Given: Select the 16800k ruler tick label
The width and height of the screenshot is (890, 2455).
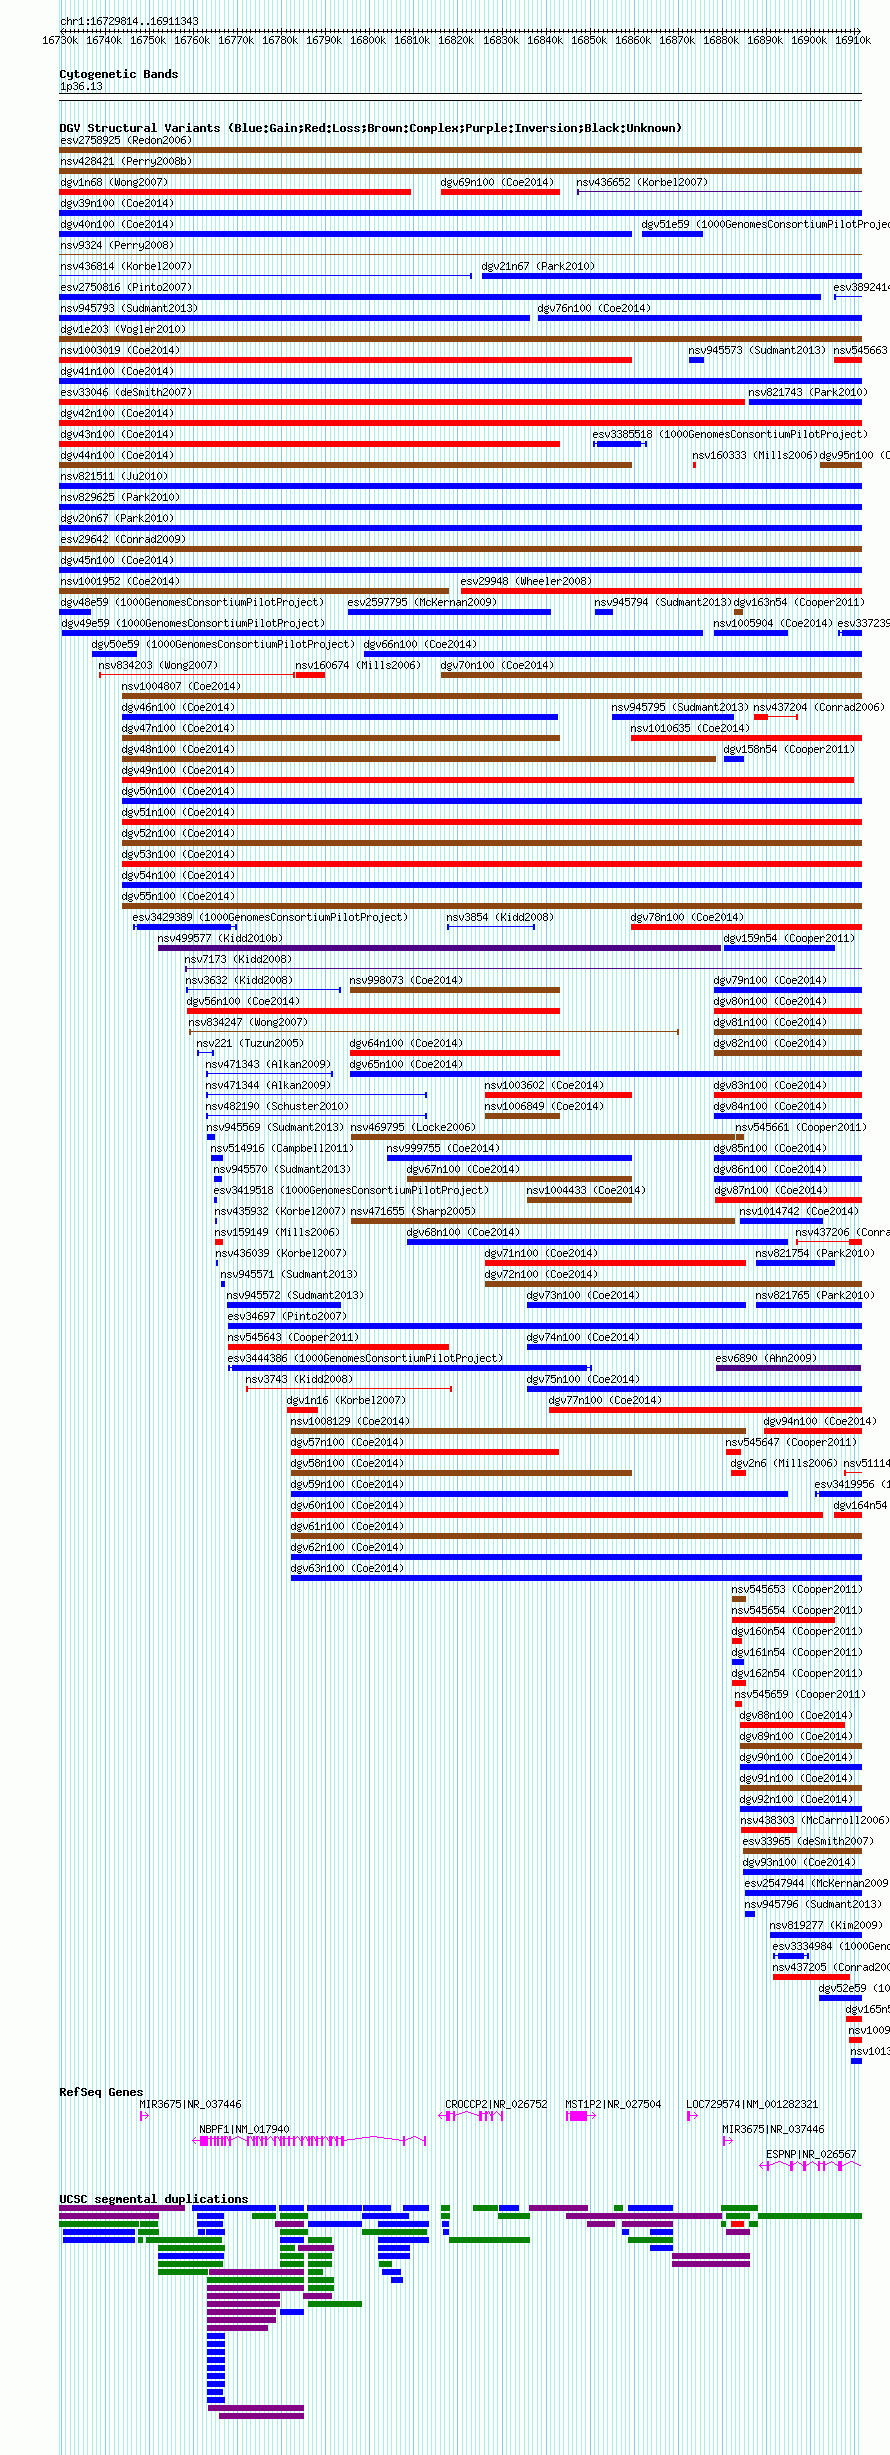Looking at the screenshot, I should (367, 40).
